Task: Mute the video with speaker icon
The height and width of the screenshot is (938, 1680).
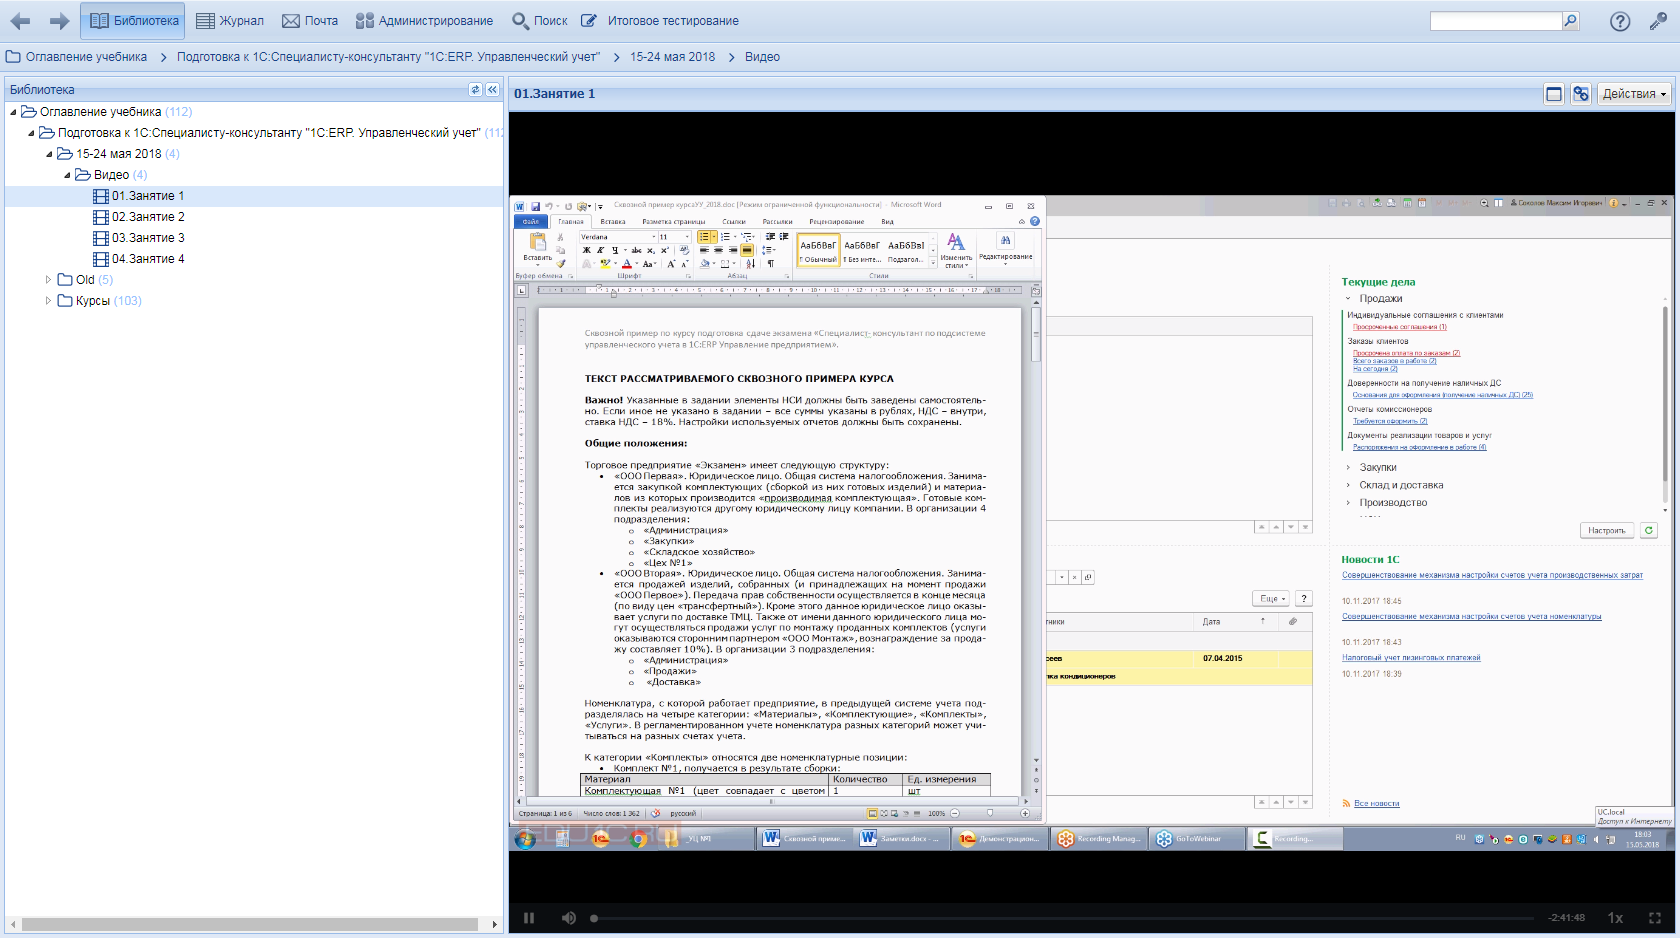Action: coord(569,918)
